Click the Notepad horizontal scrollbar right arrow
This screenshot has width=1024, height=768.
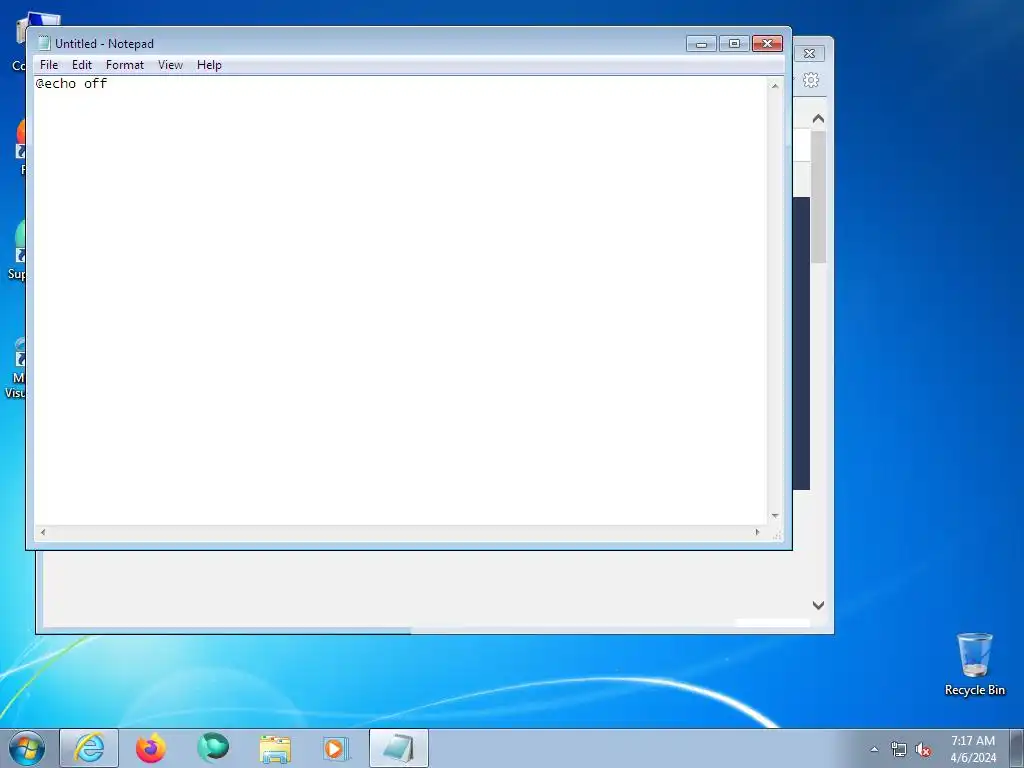pyautogui.click(x=758, y=532)
